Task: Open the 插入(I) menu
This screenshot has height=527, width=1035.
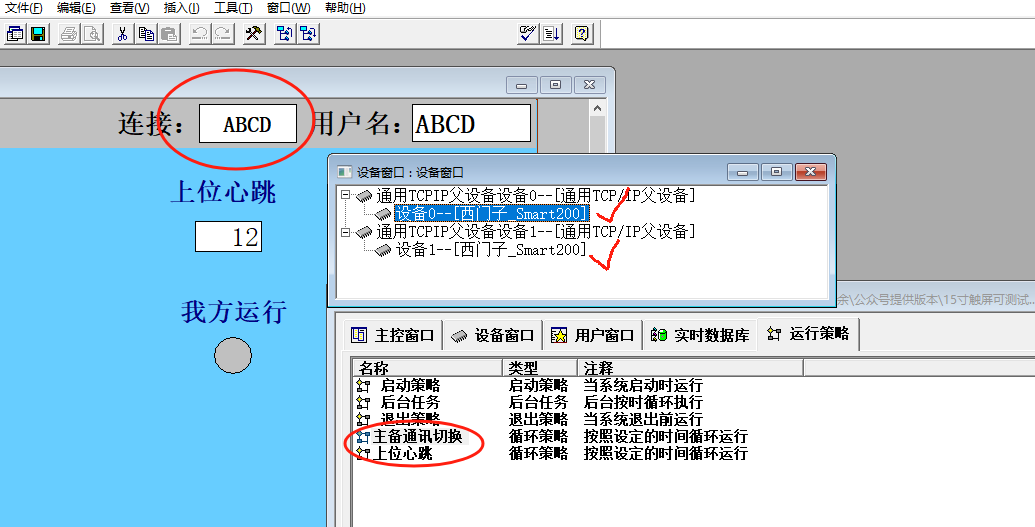Action: 181,8
